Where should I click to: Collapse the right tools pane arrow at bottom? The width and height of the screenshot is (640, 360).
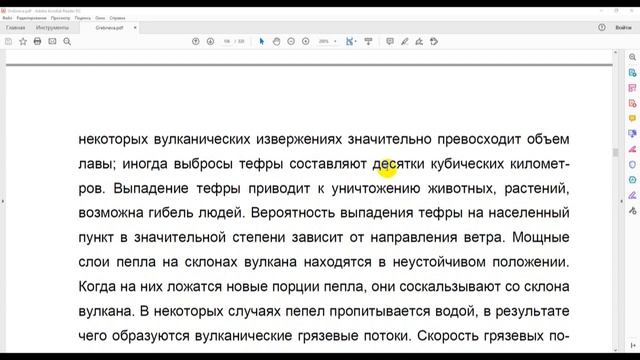click(633, 346)
